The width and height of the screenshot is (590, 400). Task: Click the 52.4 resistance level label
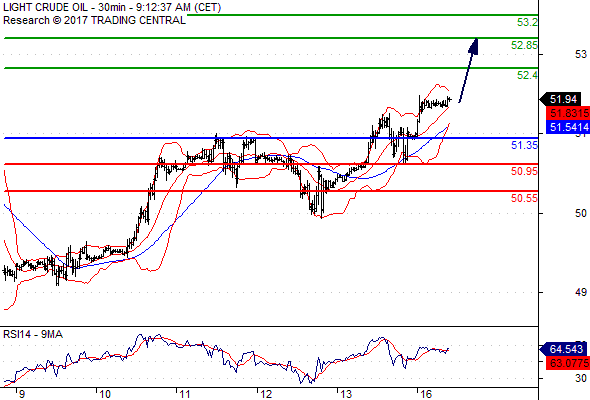(x=527, y=75)
